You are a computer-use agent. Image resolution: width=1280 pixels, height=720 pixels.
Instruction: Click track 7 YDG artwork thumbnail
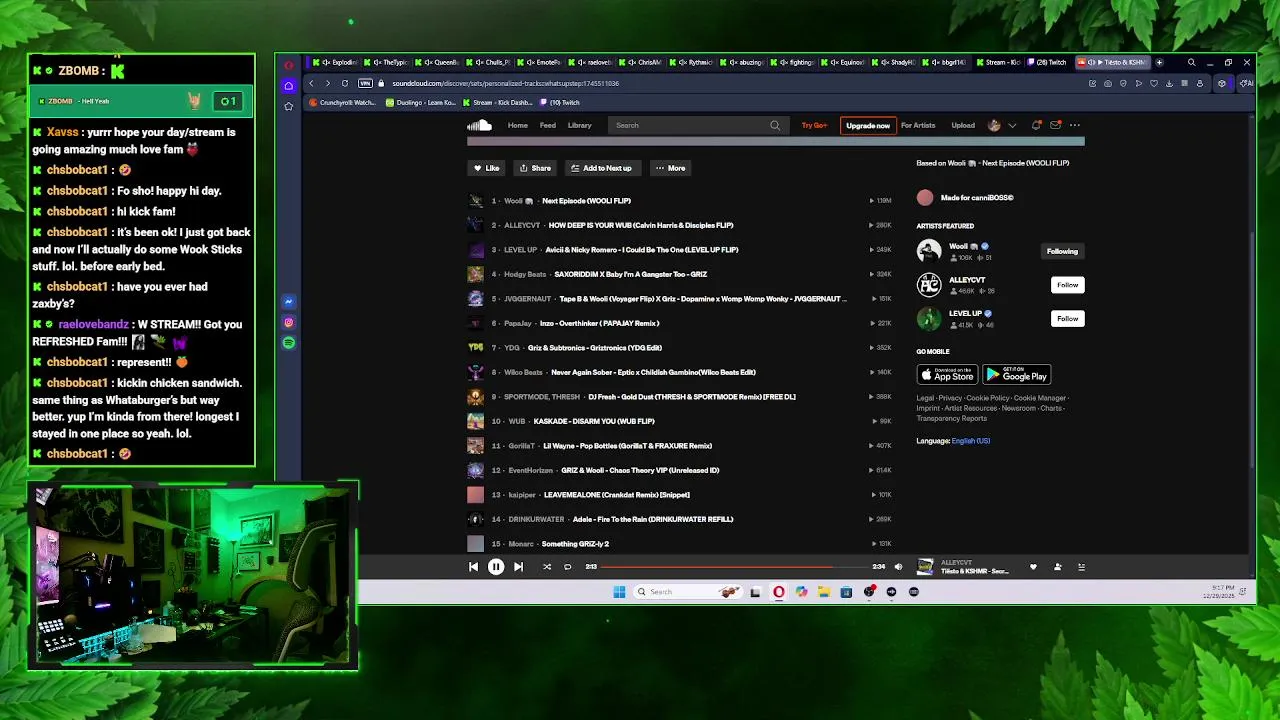coord(475,347)
